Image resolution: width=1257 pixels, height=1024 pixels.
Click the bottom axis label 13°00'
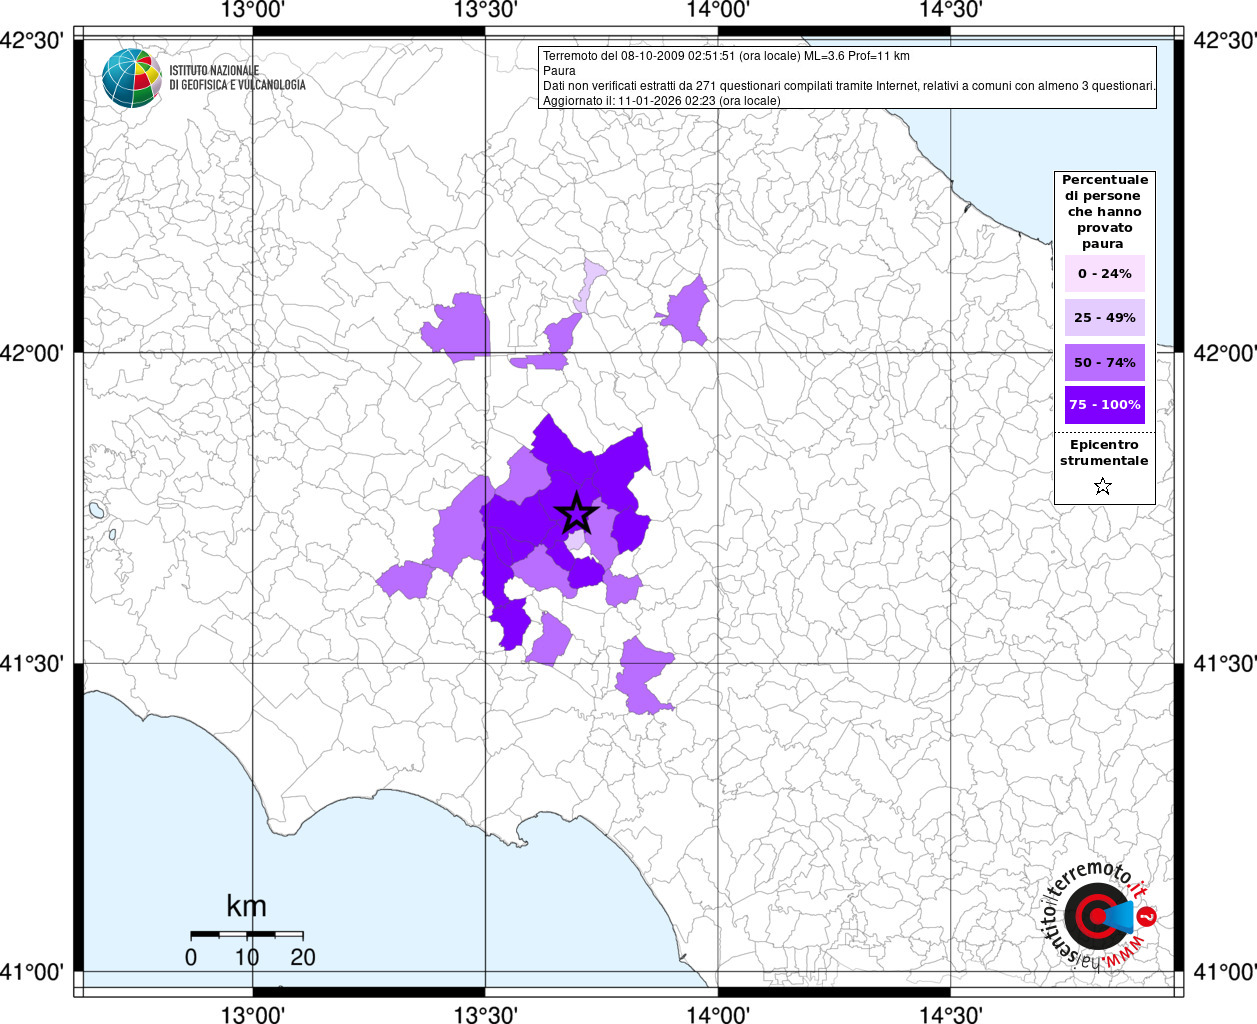click(253, 1014)
